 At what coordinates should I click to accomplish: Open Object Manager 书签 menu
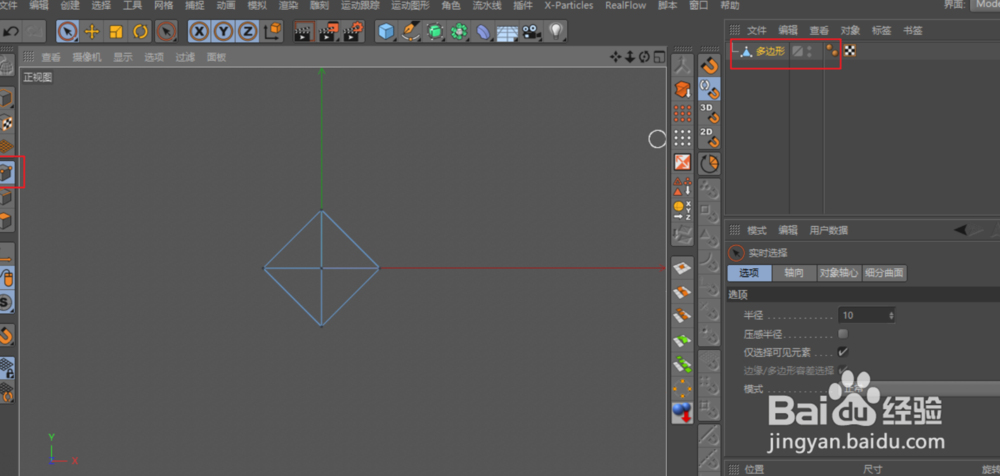(x=913, y=31)
